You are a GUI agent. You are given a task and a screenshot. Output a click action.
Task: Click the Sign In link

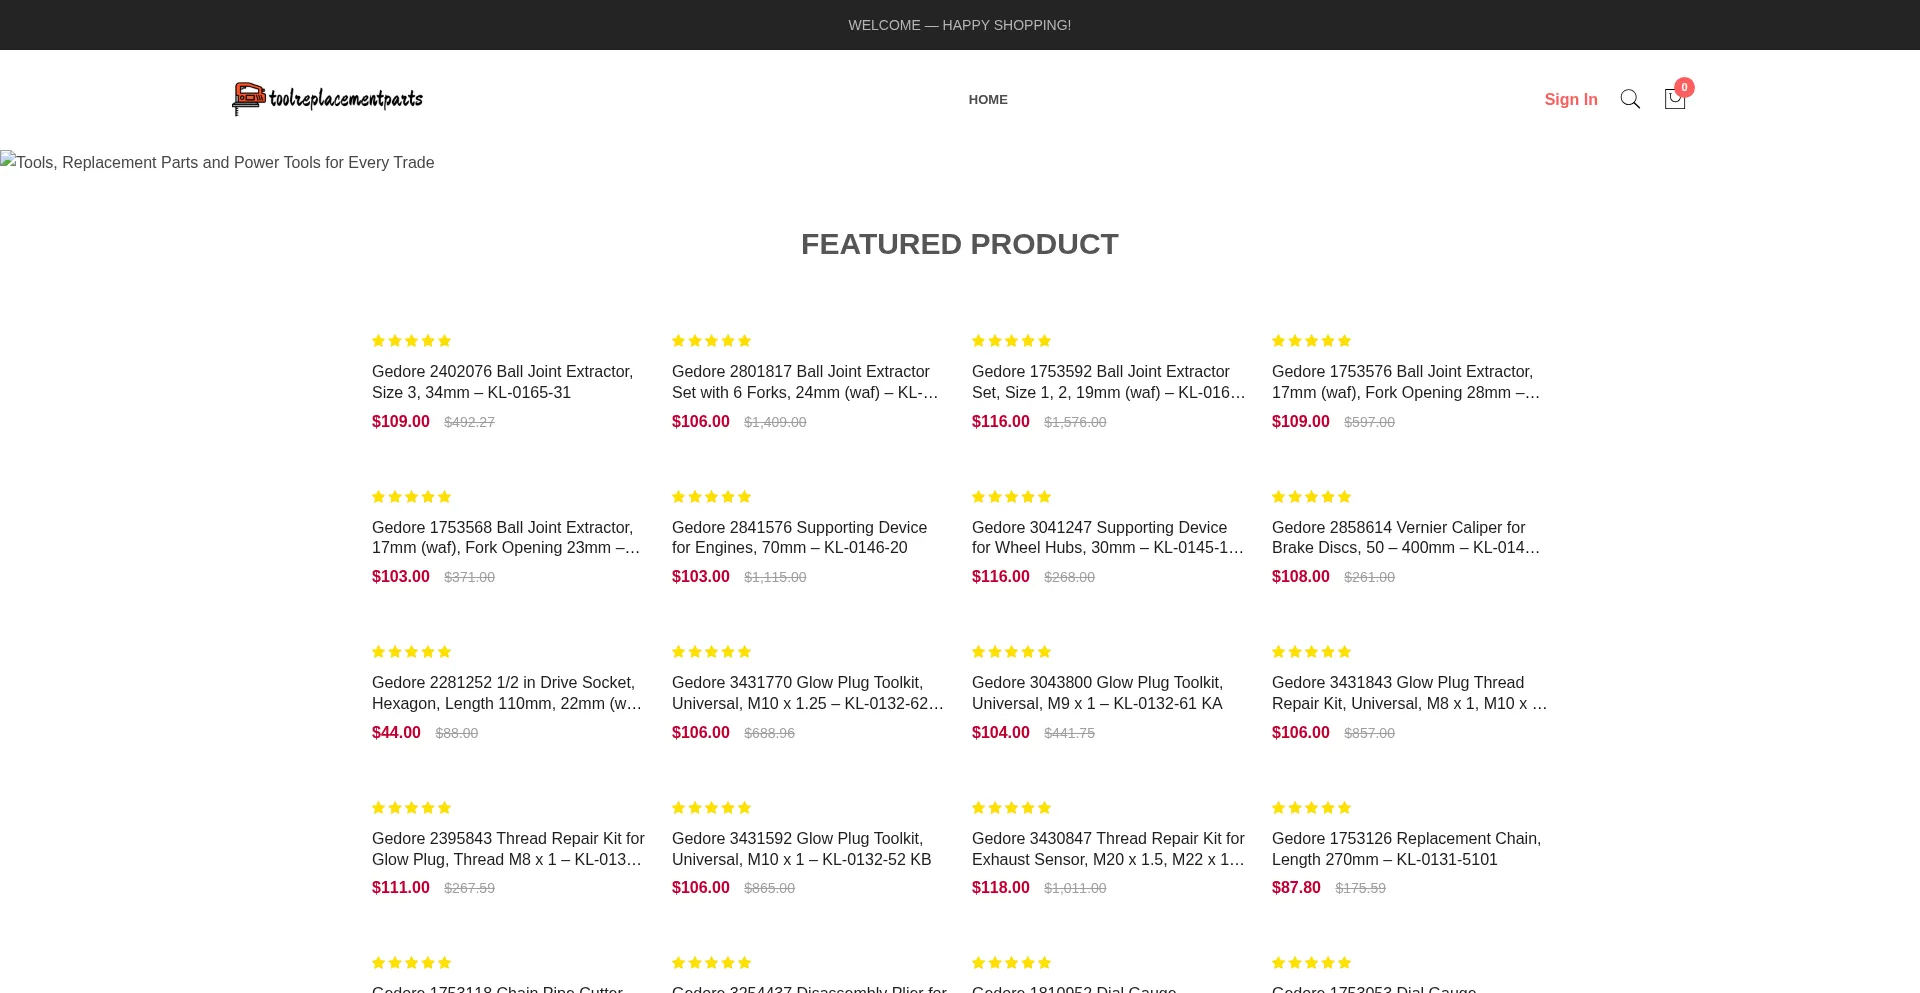click(1571, 99)
